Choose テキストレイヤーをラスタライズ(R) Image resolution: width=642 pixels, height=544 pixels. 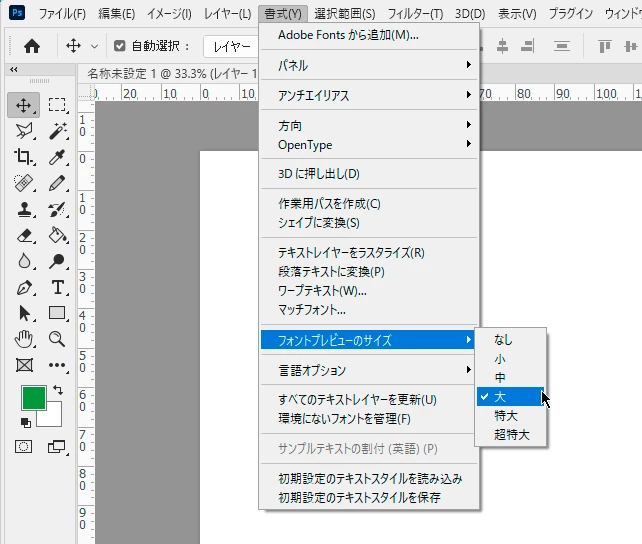point(369,253)
